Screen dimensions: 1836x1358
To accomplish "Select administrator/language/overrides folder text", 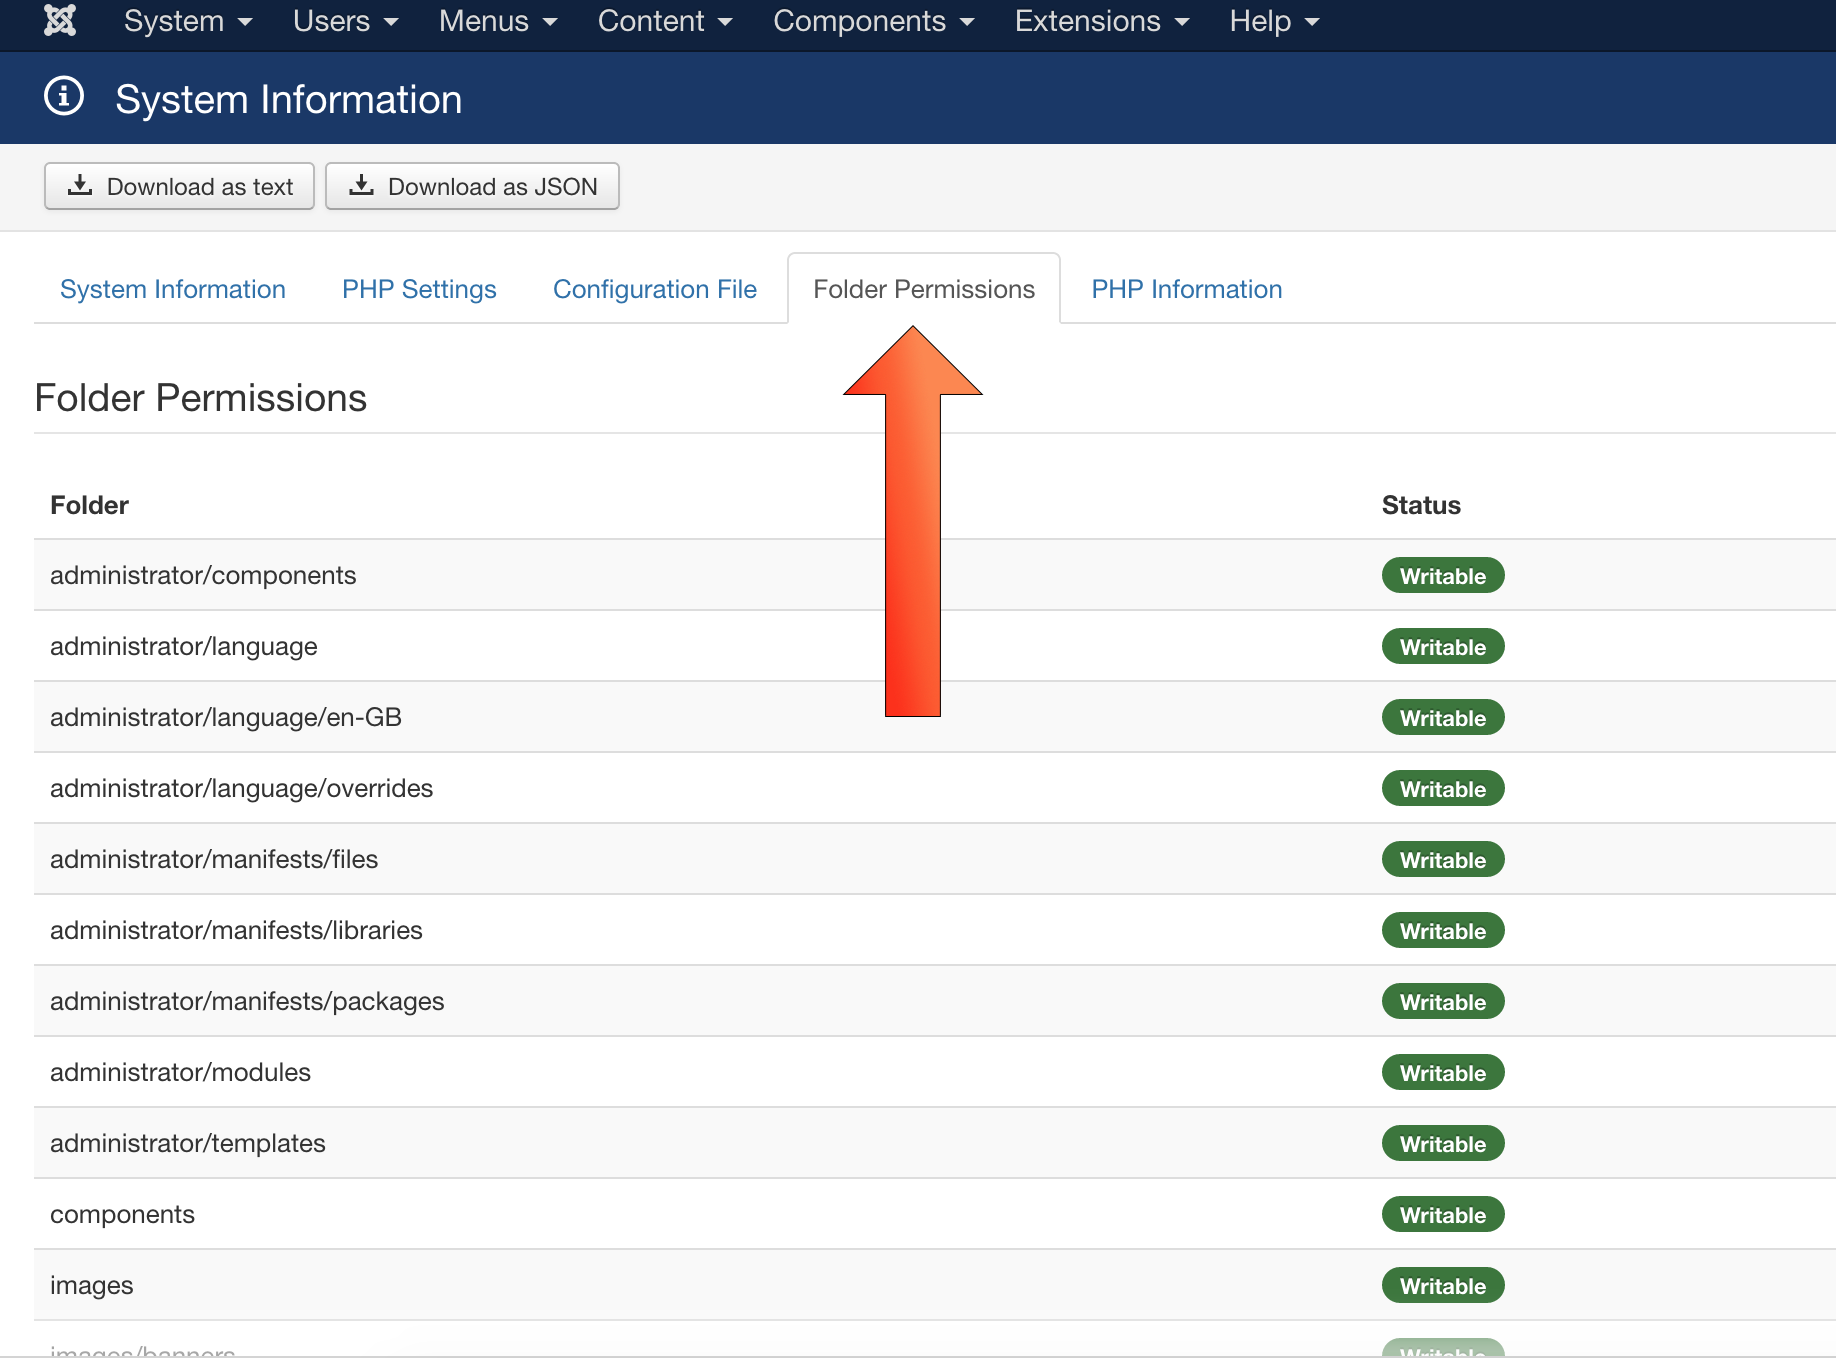I will (242, 788).
